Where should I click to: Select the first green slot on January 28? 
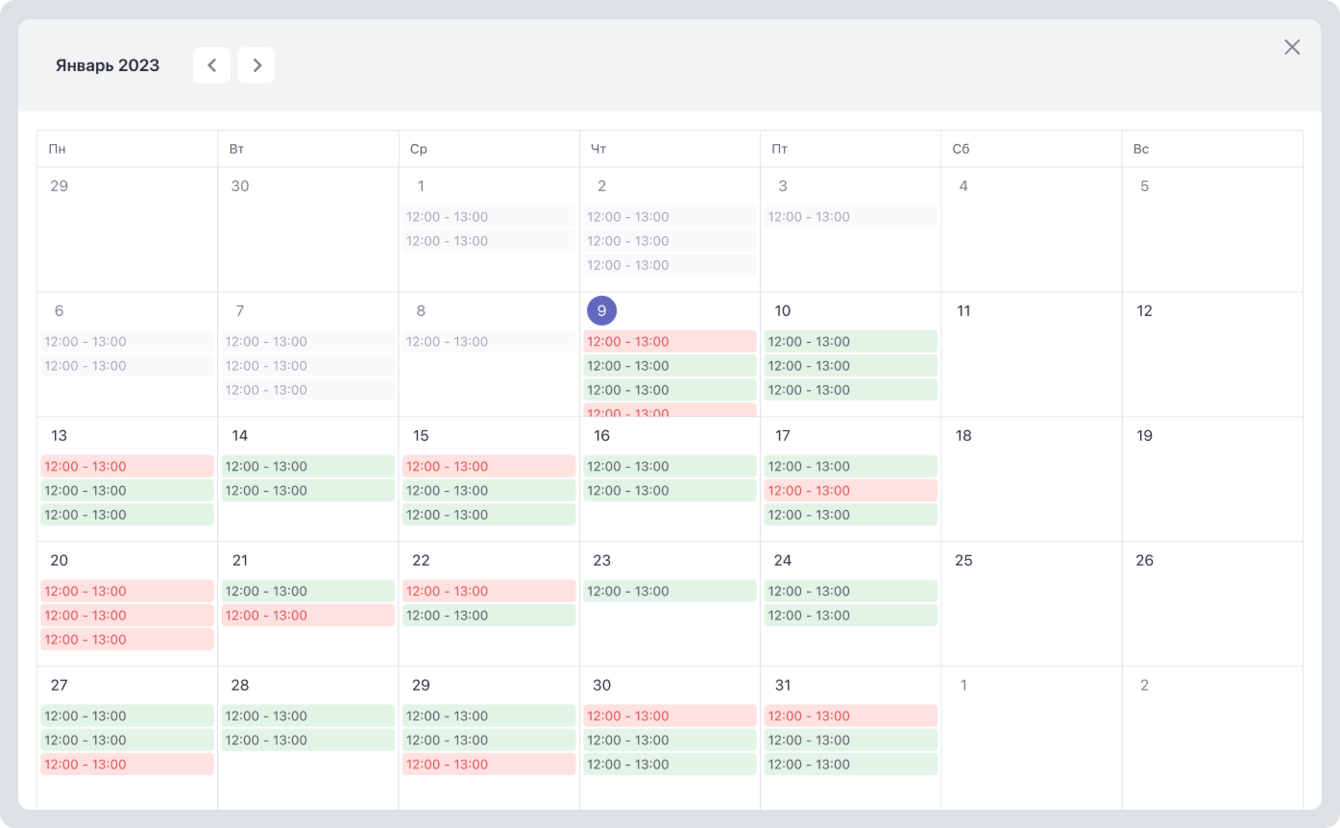point(308,716)
